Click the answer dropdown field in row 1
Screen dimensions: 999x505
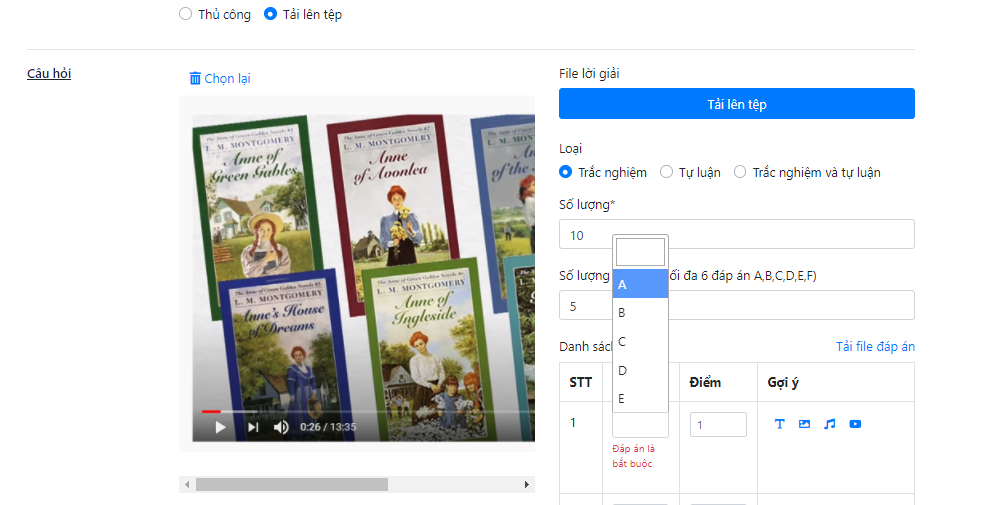tap(640, 425)
